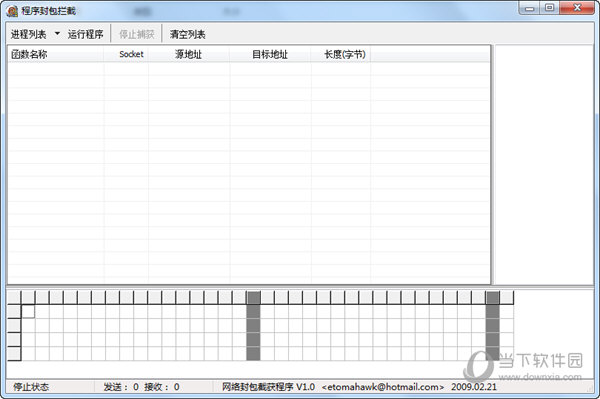Select the highlighted first cell in hex grid
This screenshot has width=600, height=399.
[28, 311]
